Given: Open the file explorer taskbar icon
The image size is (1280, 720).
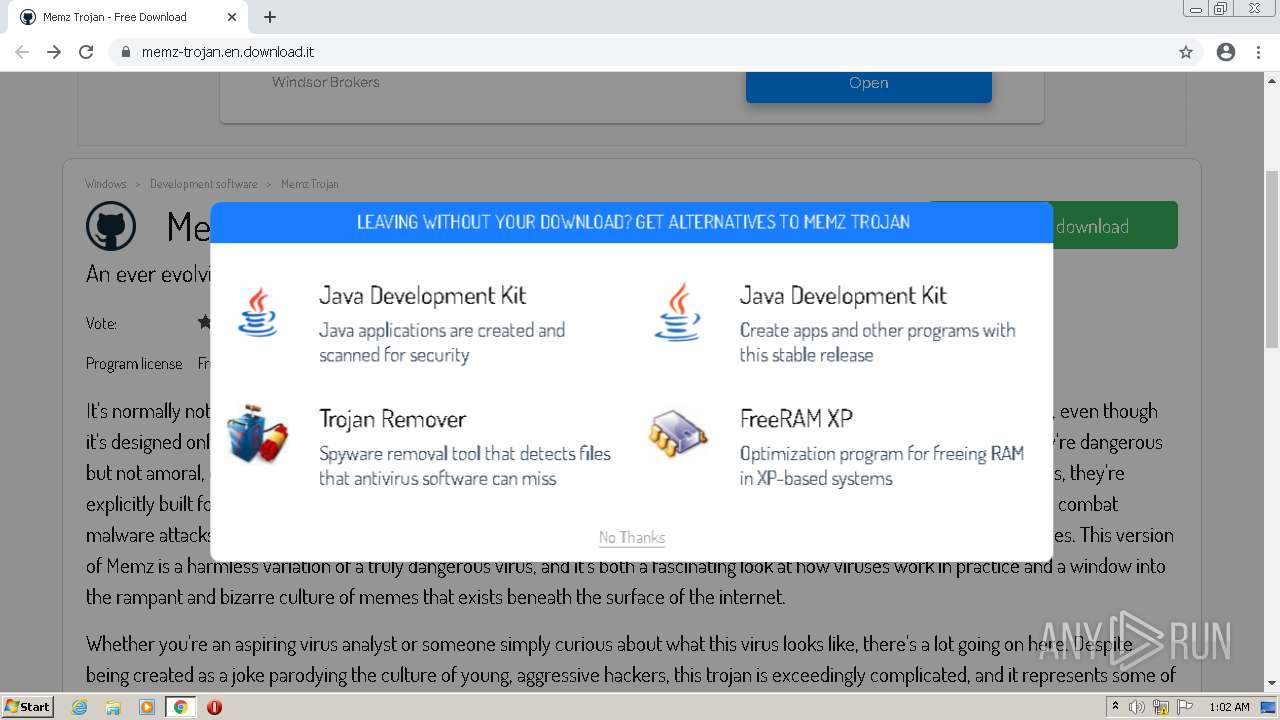Looking at the screenshot, I should point(113,707).
